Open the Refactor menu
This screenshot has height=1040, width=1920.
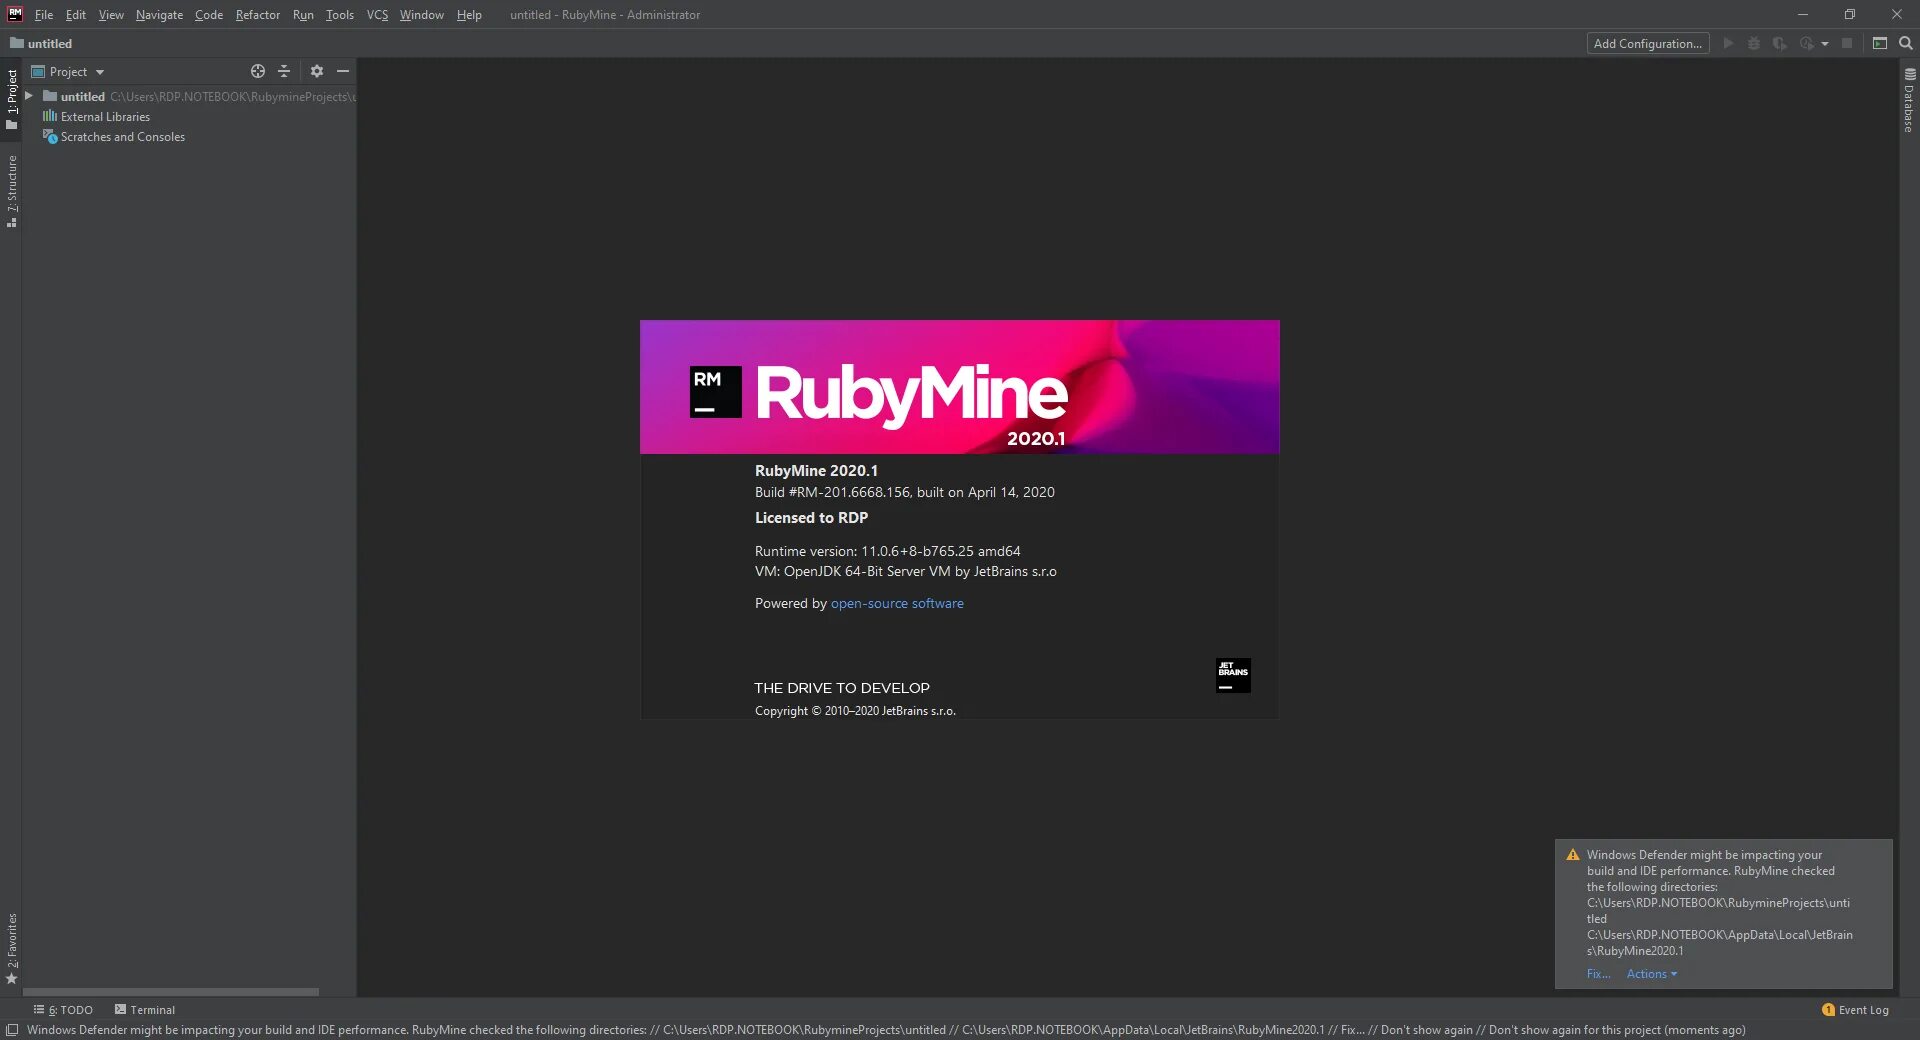257,15
